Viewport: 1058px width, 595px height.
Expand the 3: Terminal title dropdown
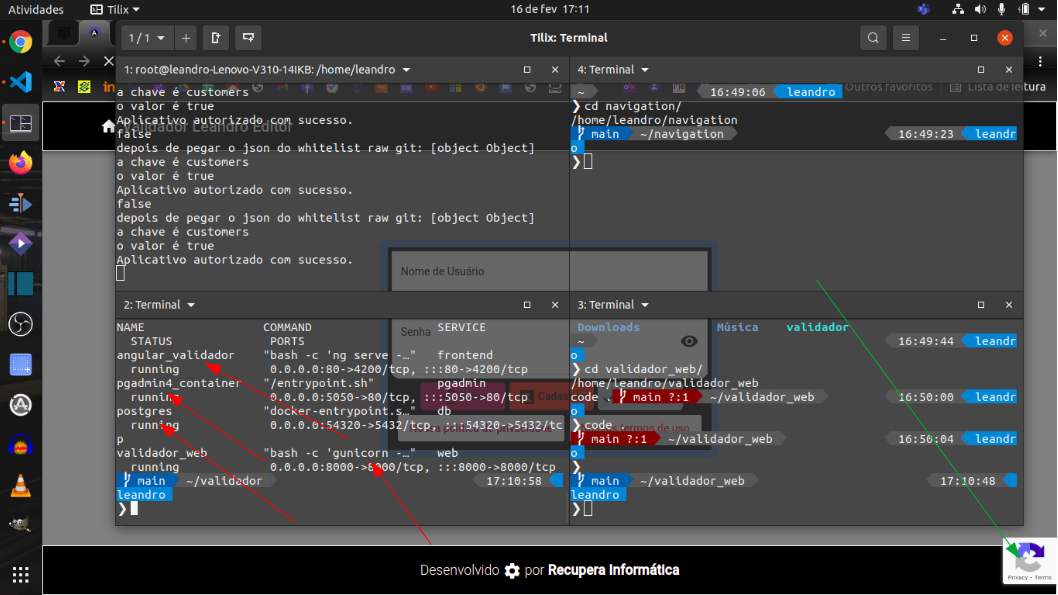pyautogui.click(x=645, y=305)
